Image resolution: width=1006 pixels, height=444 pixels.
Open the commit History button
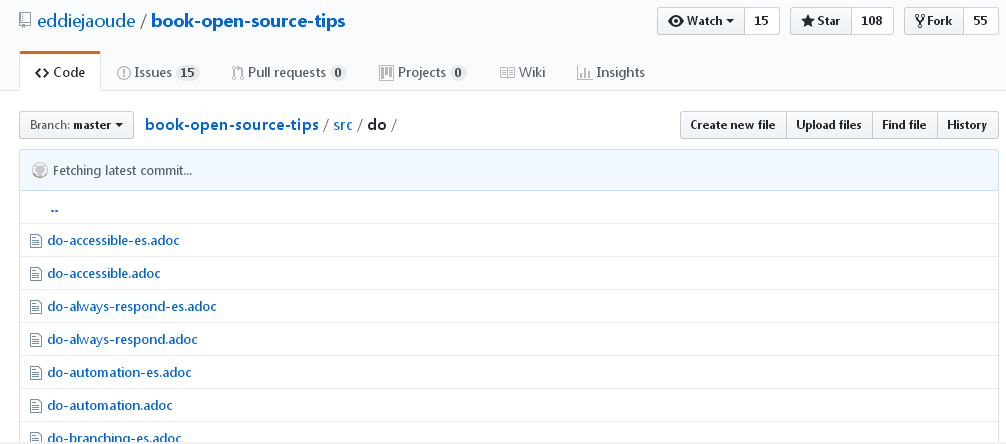968,125
